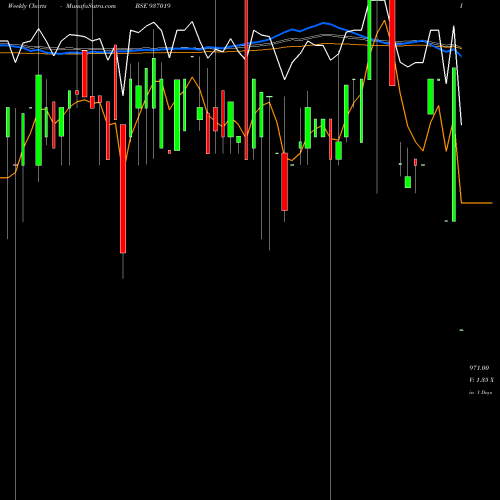
Task: Click the "in 1 Days" label
Action: point(480,393)
